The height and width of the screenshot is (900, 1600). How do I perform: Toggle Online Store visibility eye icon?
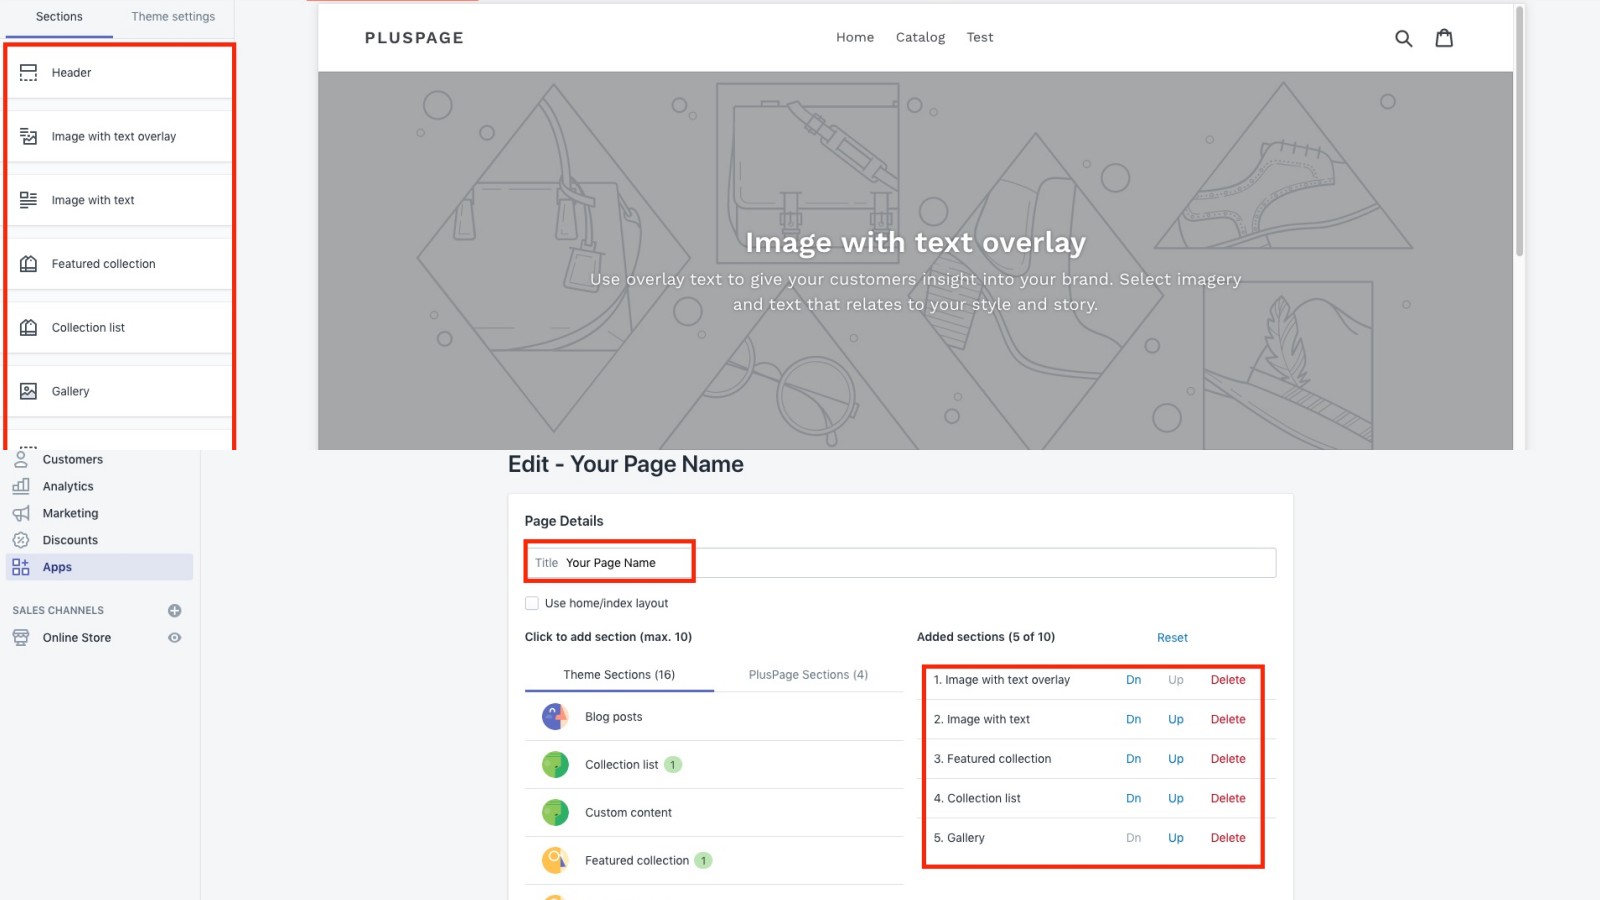(x=175, y=637)
